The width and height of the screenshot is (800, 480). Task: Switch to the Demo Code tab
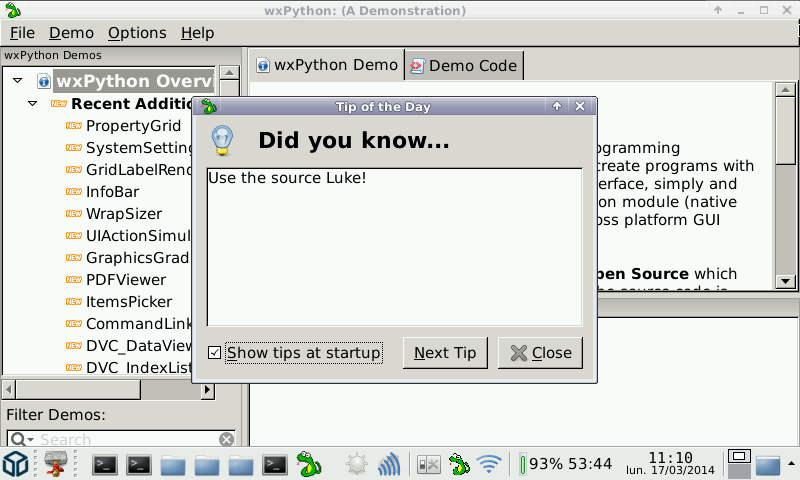pos(464,66)
